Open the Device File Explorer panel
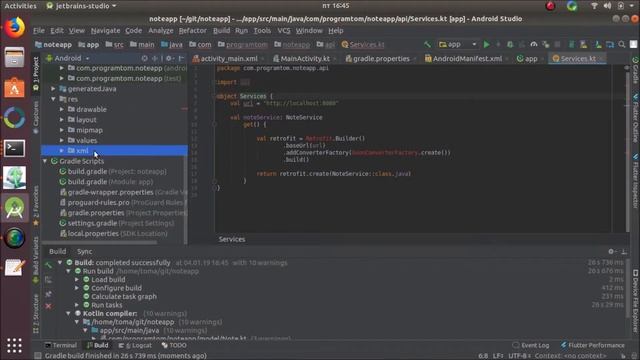The image size is (640, 360). click(636, 301)
